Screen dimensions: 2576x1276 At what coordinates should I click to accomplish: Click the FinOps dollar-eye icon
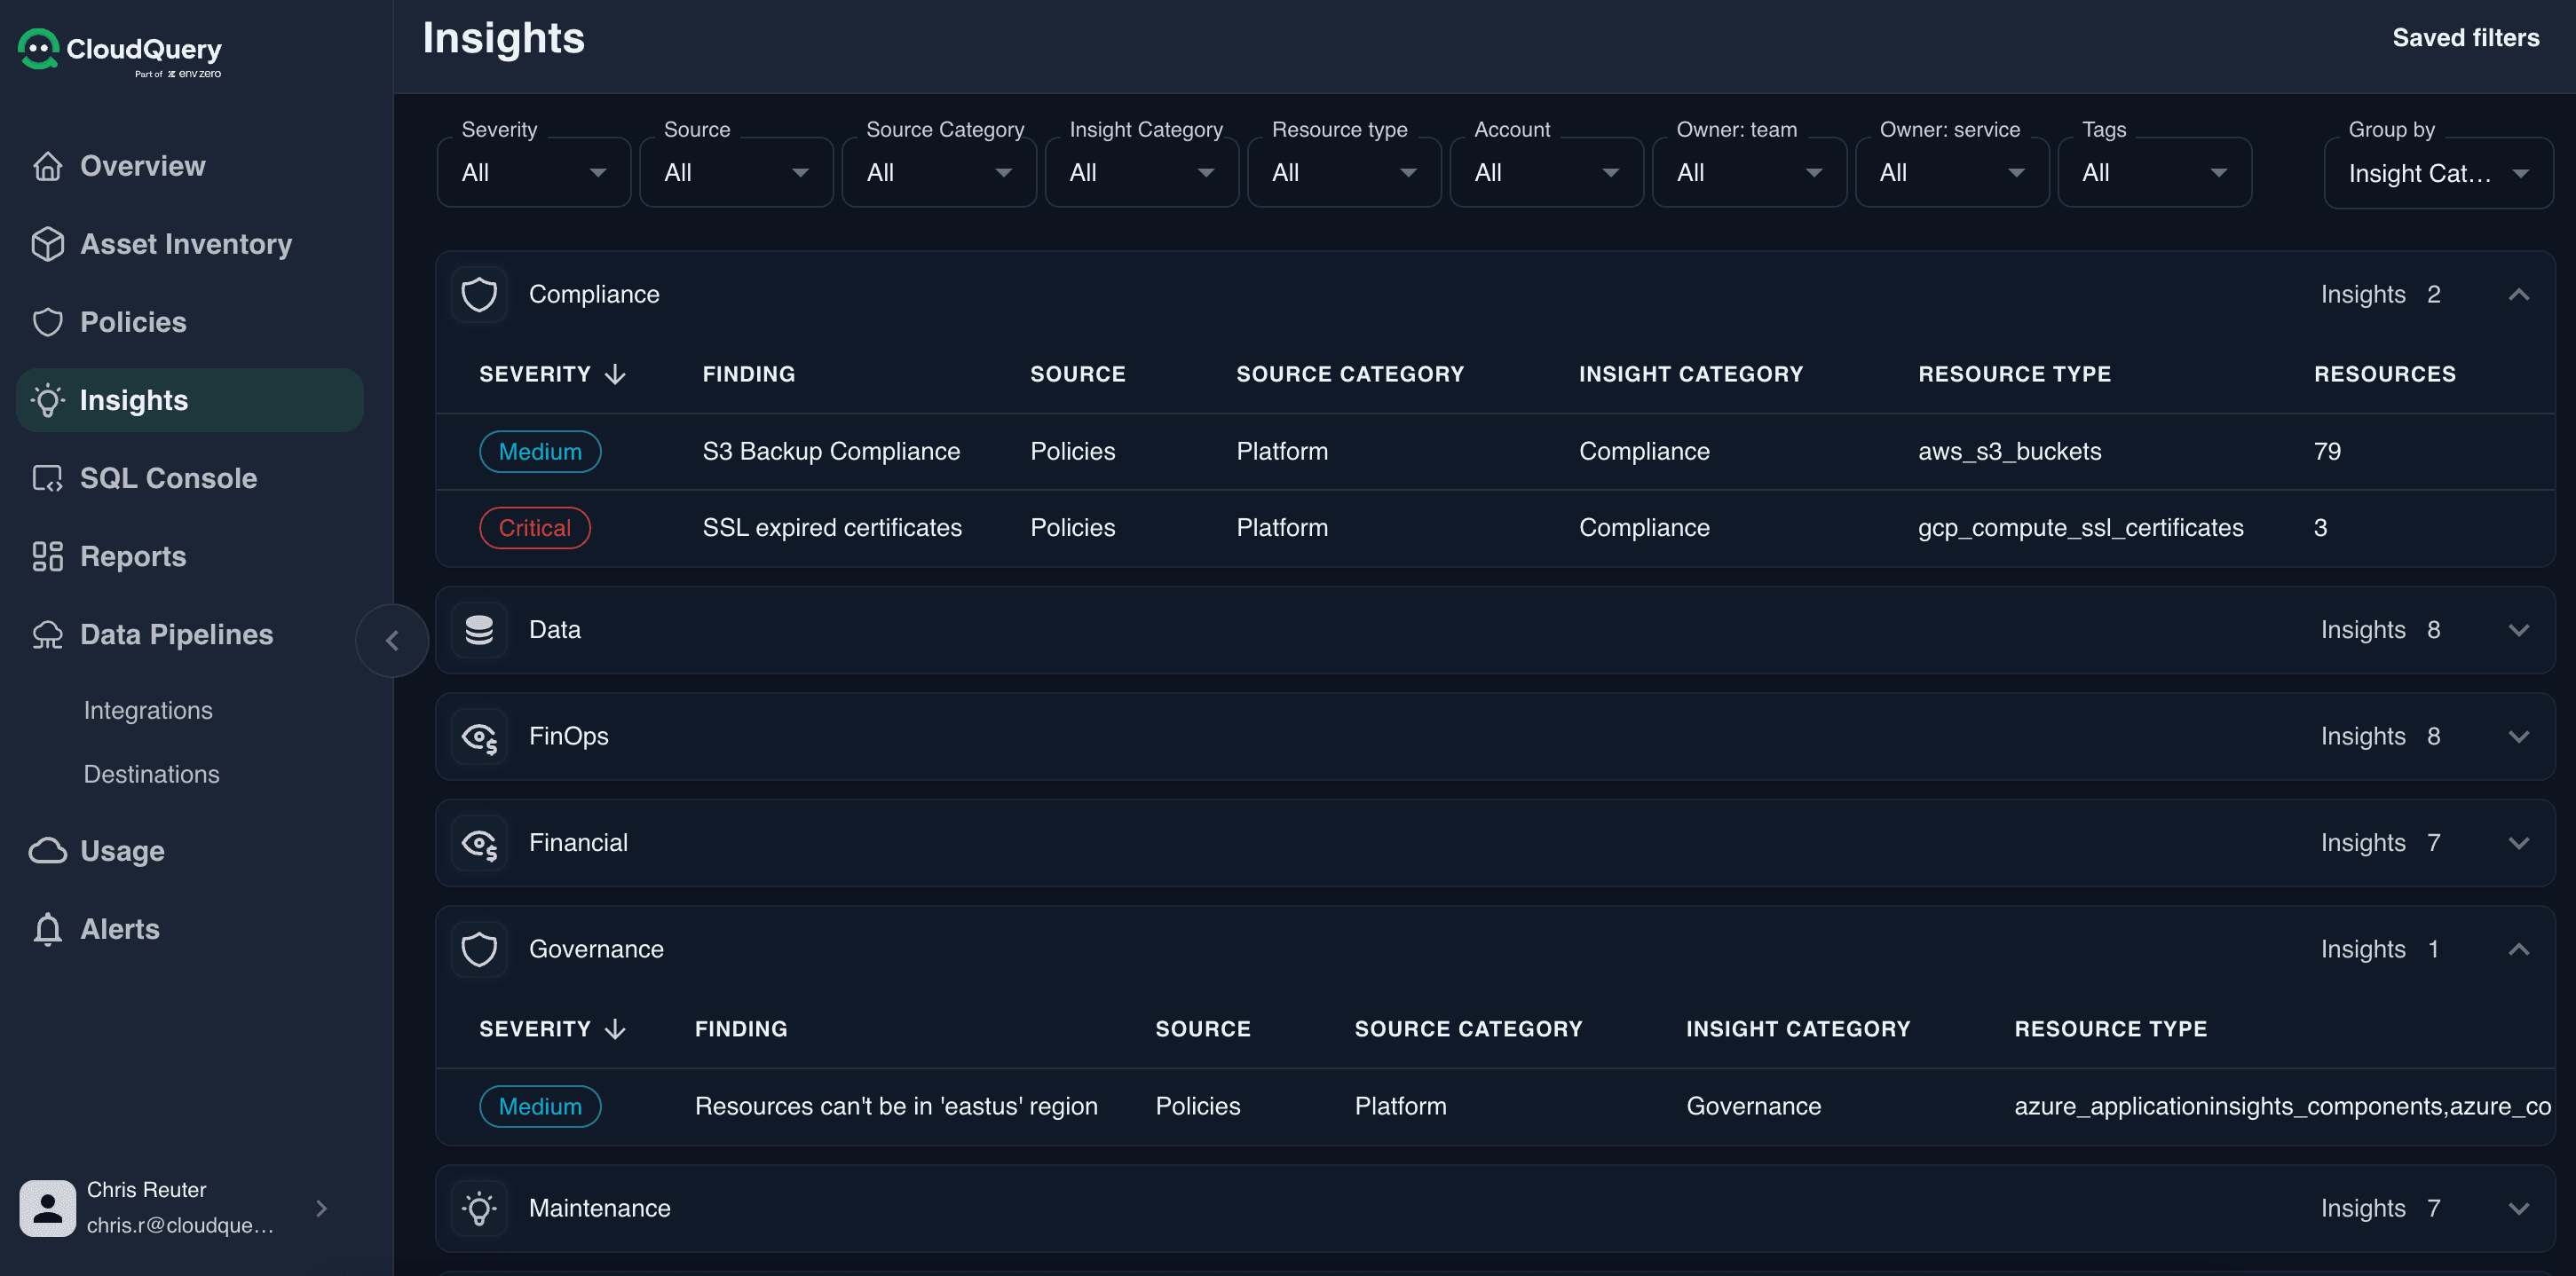click(481, 737)
